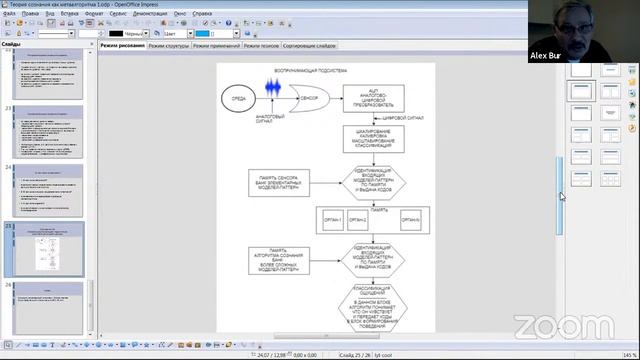Choose the Symbol Shapes smiley tool

pyautogui.click(x=98, y=345)
